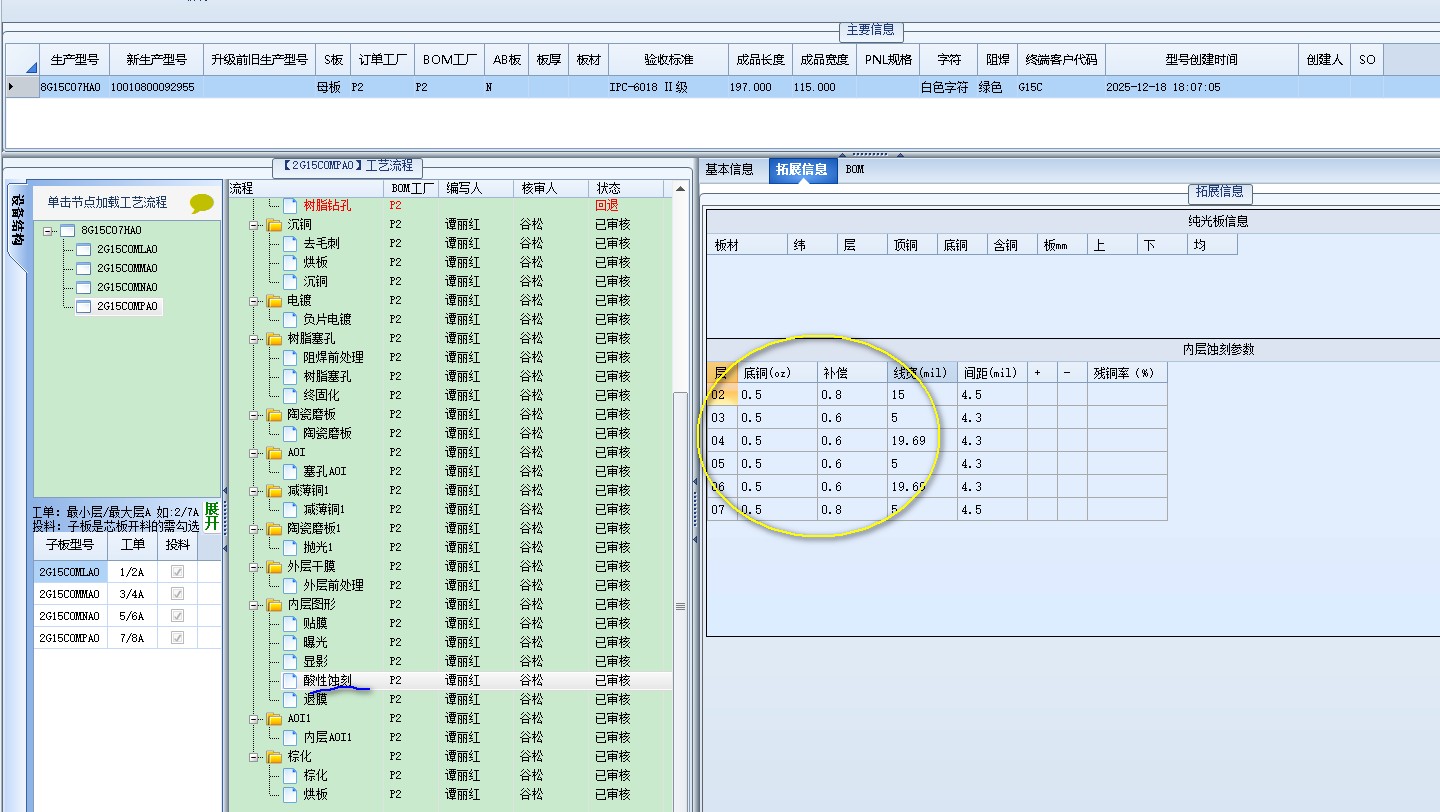Click the 回退 status of 树脂钻孔
Screen dimensions: 1440x812
(x=607, y=205)
